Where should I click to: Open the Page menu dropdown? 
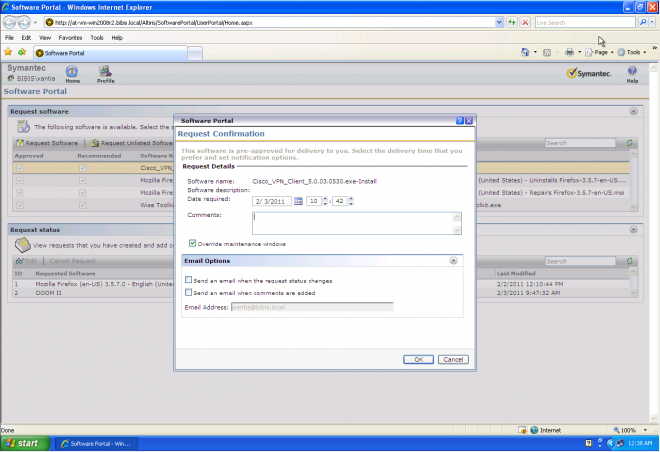[x=599, y=52]
